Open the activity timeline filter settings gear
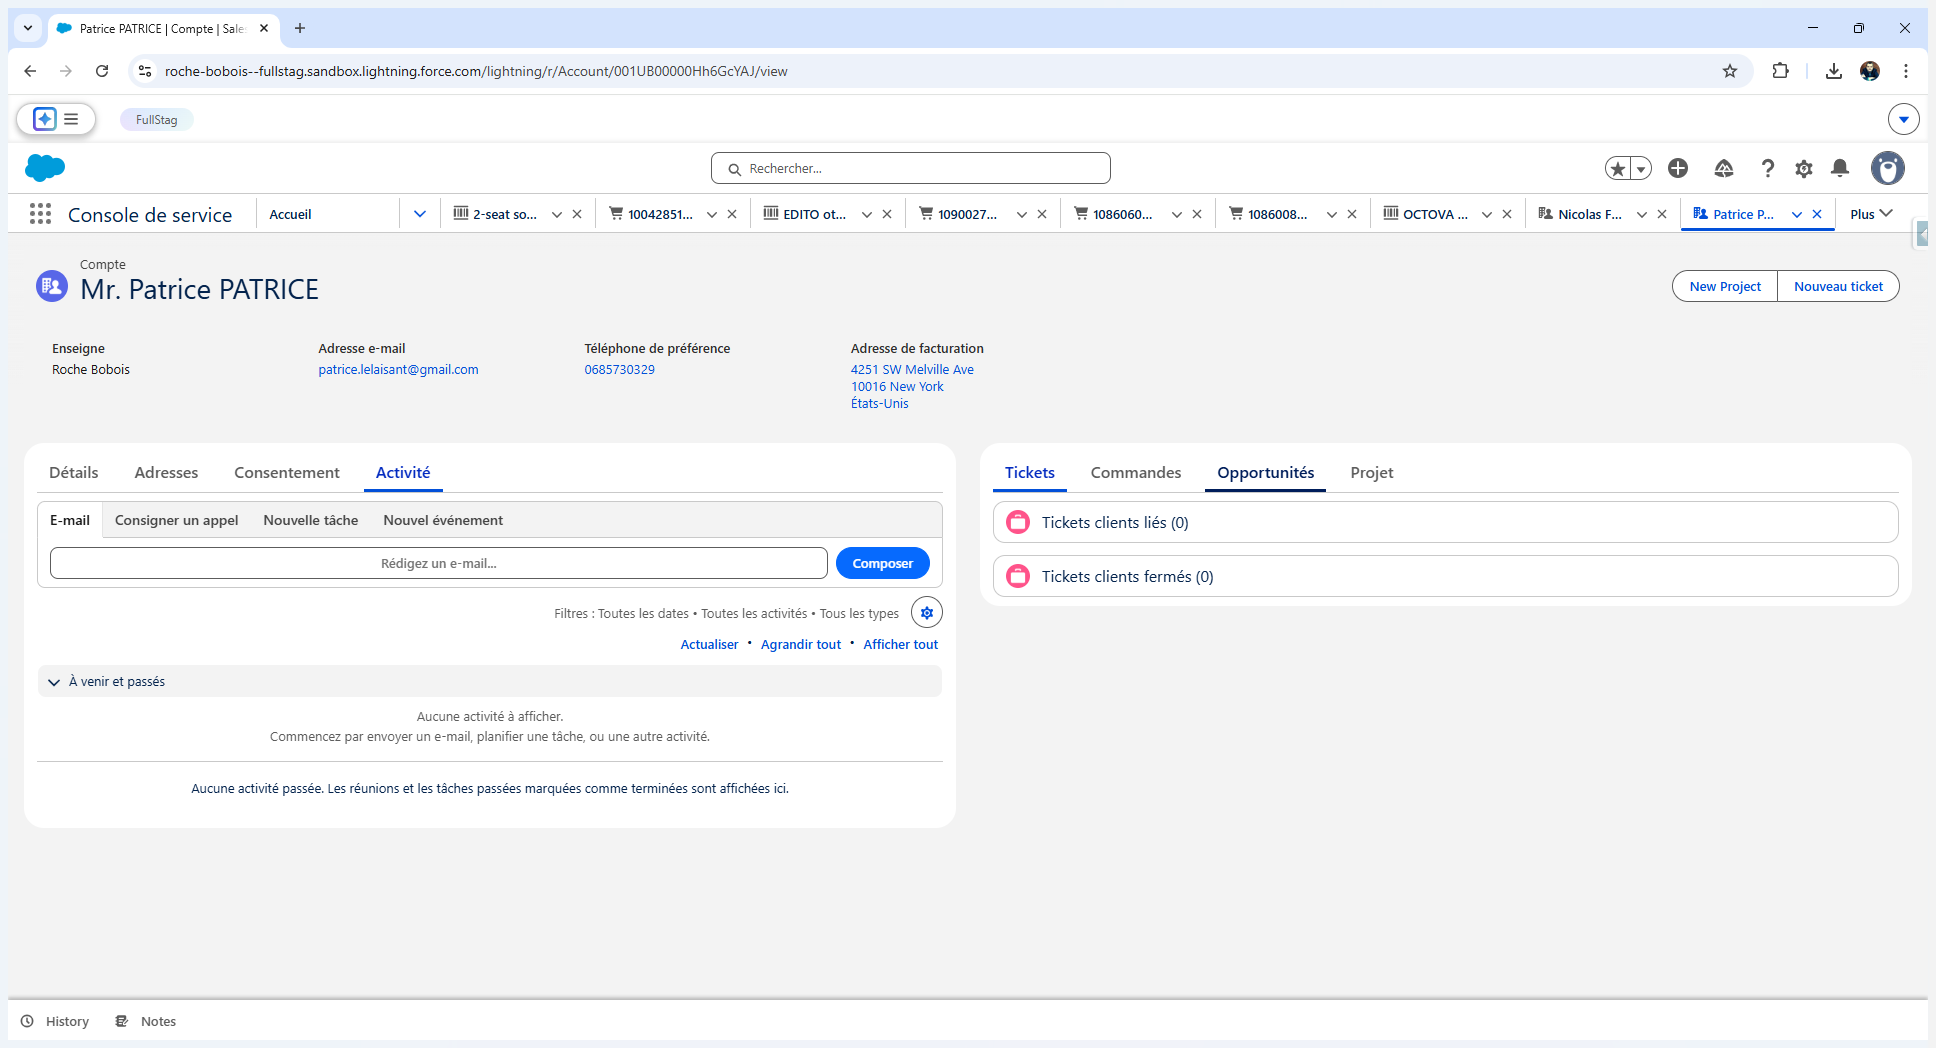 (926, 613)
